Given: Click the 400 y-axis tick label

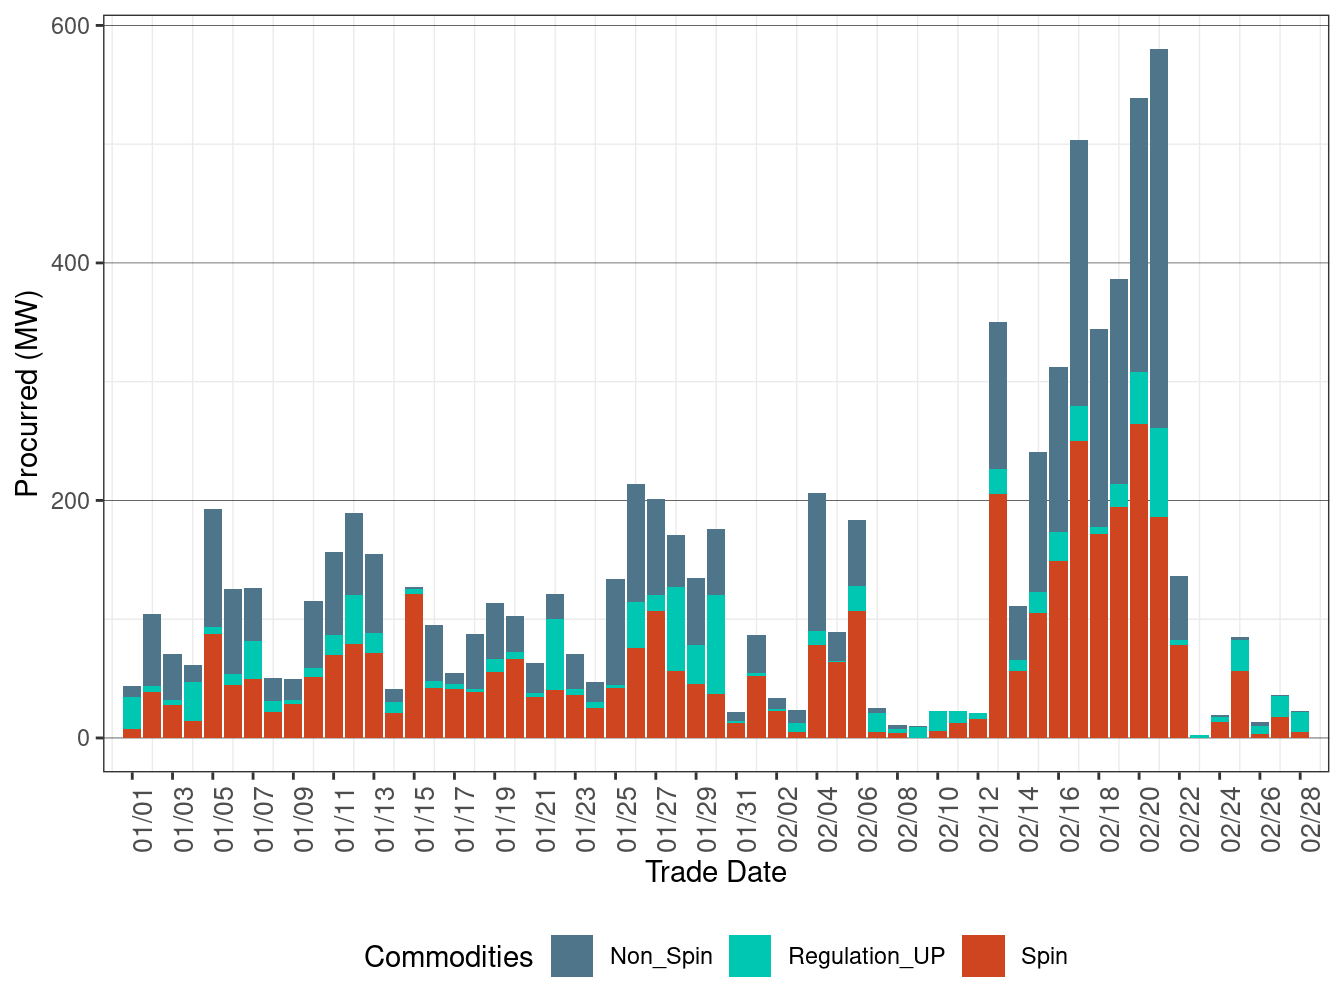Looking at the screenshot, I should tap(70, 263).
